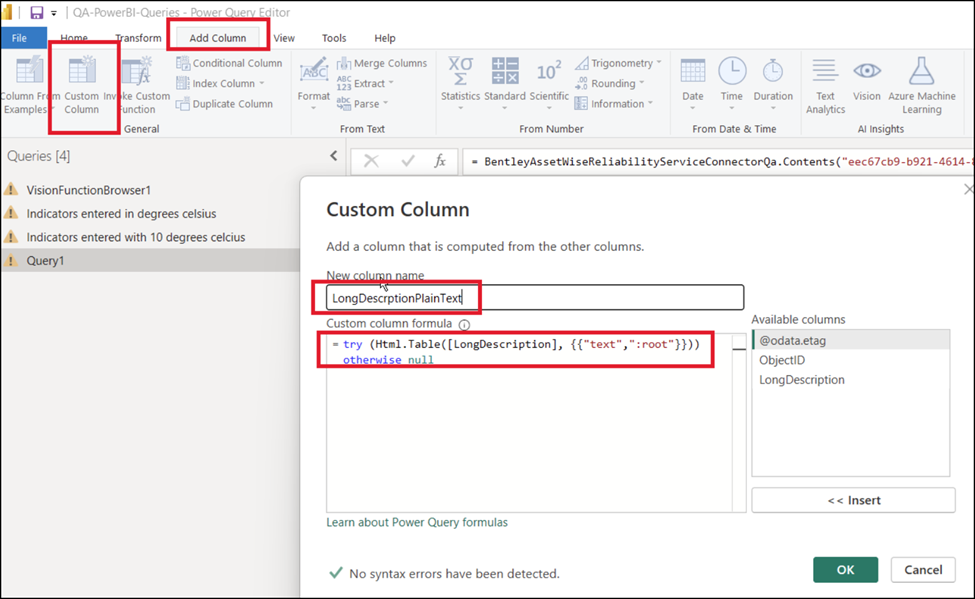Viewport: 975px width, 599px height.
Task: Click the Save icon in title bar
Action: [37, 12]
